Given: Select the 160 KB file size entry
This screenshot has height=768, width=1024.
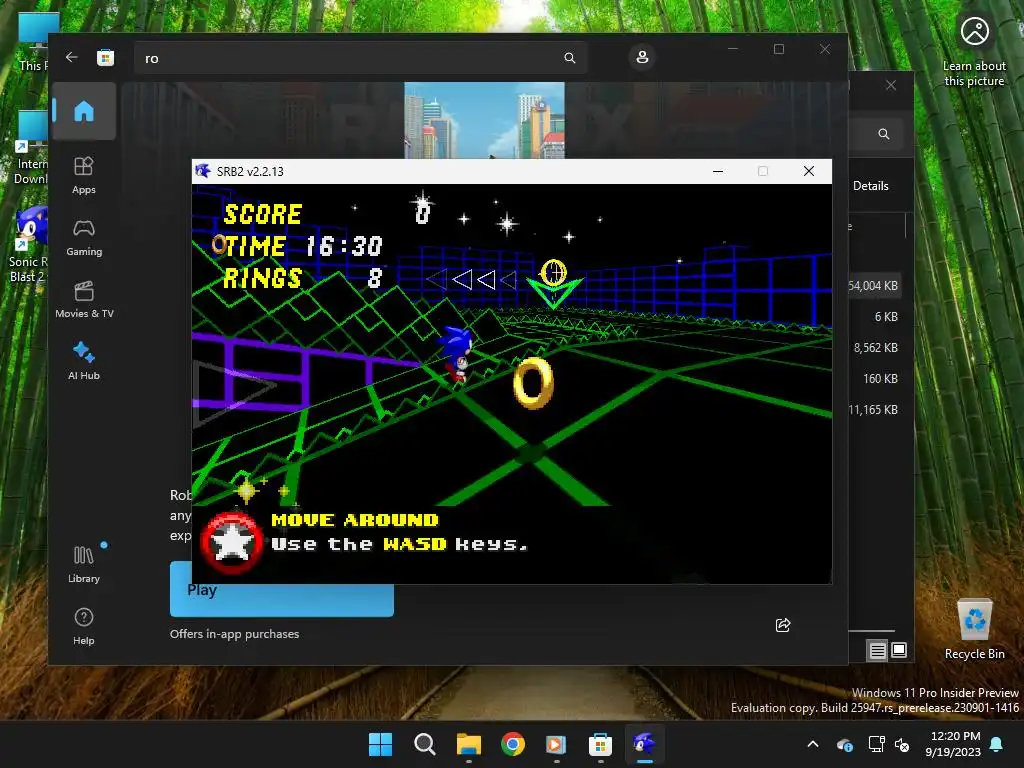Looking at the screenshot, I should coord(880,379).
